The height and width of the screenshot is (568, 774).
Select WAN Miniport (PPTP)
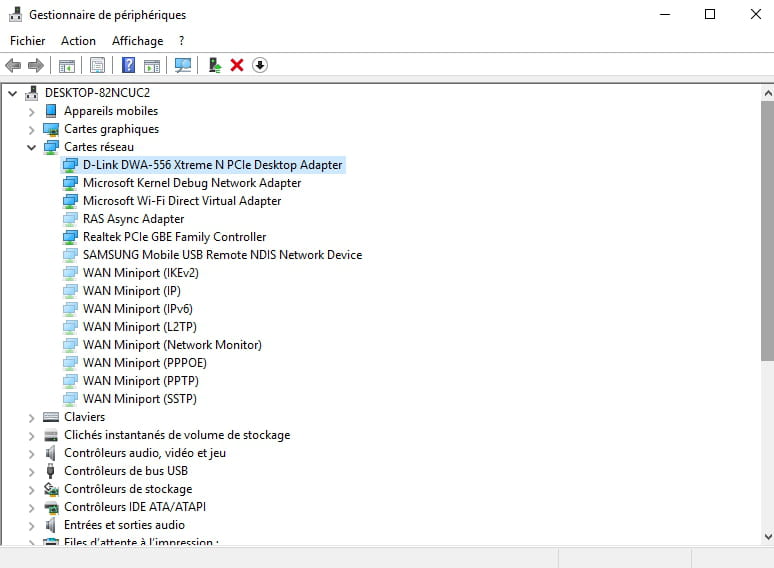pyautogui.click(x=141, y=381)
